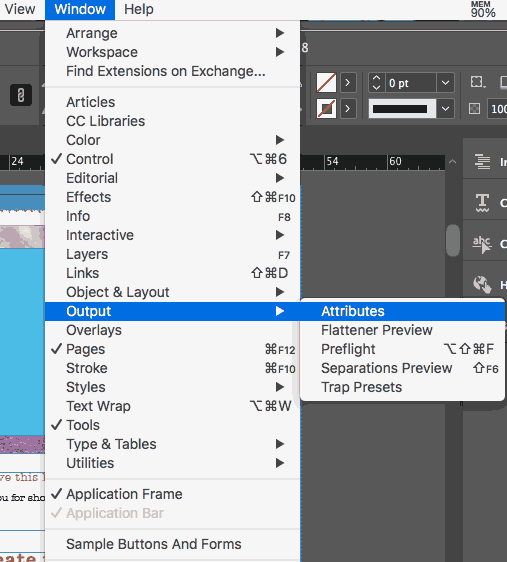Open the abc cursor panel icon
Screen dimensions: 507x562
point(482,244)
